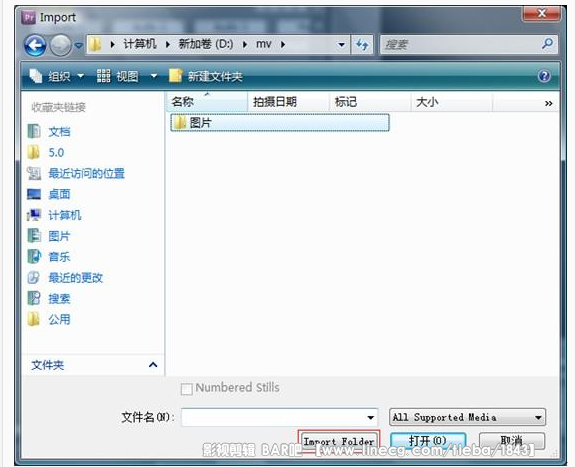Open 最近访问的位置 in favorite links
This screenshot has width=575, height=467.
click(x=87, y=174)
